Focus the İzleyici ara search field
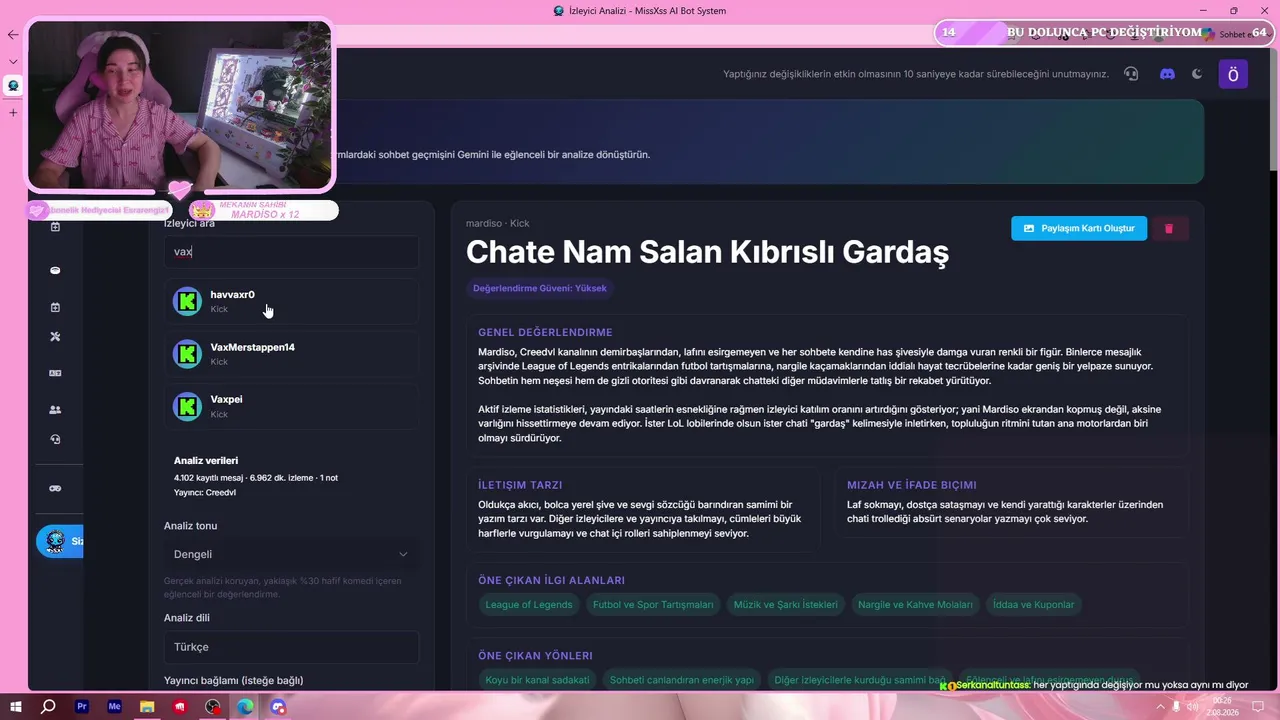This screenshot has width=1280, height=720. click(x=291, y=252)
